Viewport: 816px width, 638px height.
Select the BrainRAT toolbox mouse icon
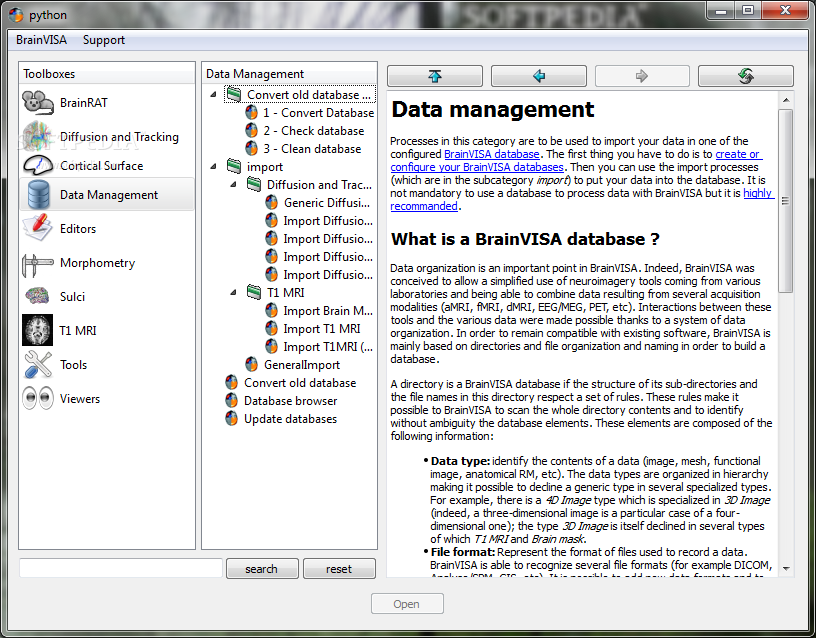[x=37, y=102]
